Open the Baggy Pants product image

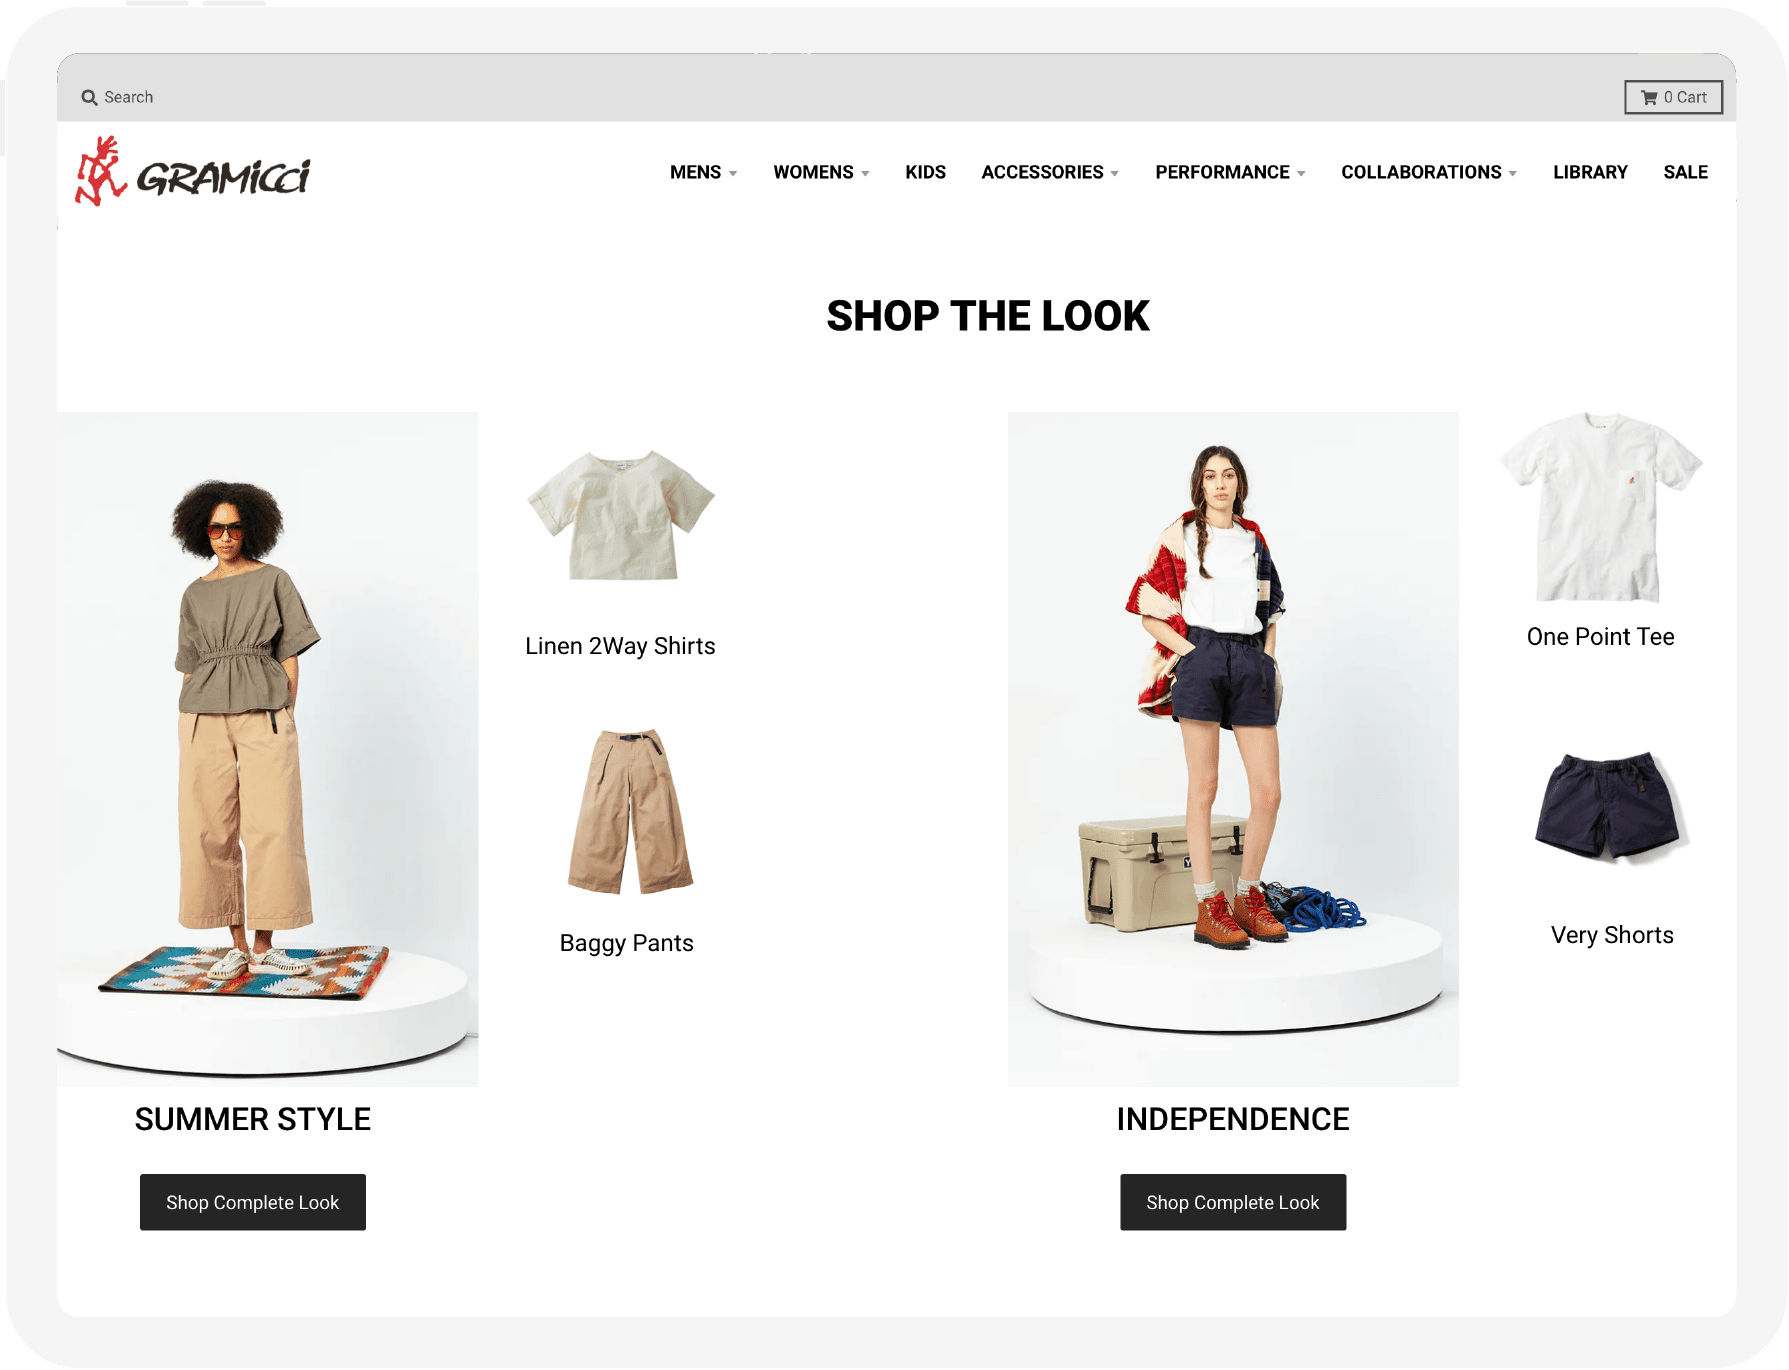[x=630, y=811]
